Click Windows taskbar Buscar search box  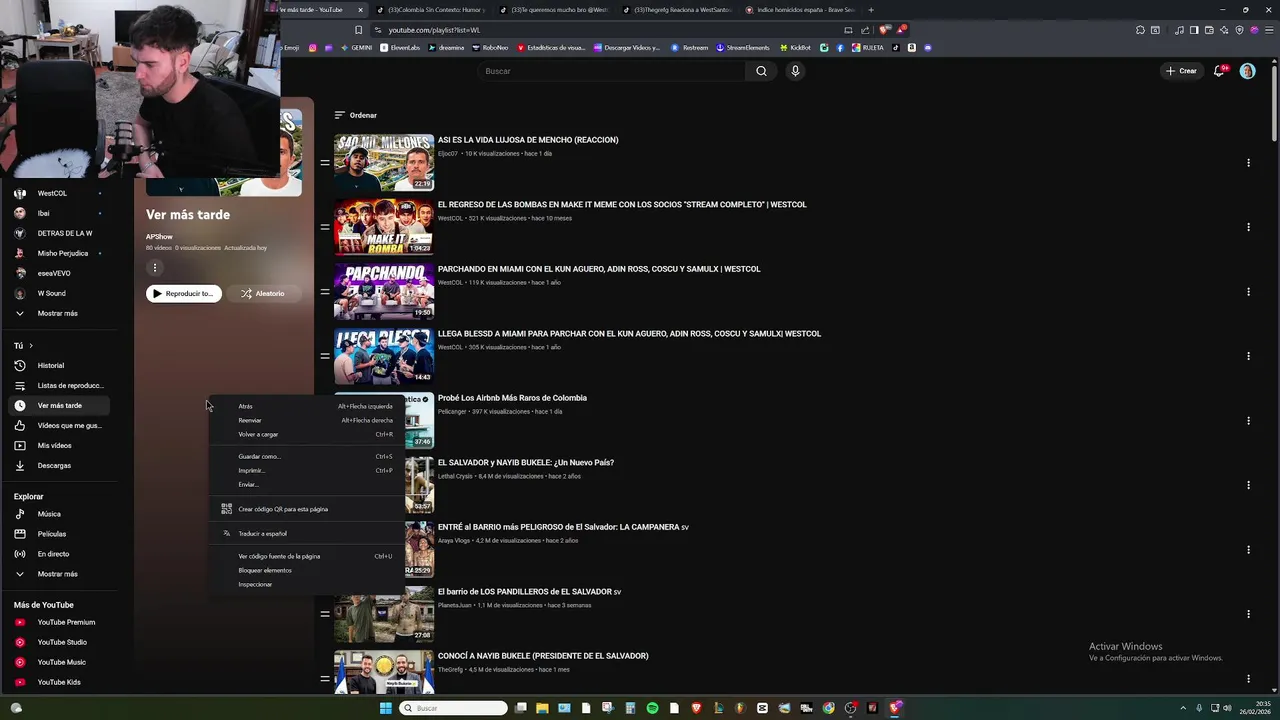[x=453, y=708]
